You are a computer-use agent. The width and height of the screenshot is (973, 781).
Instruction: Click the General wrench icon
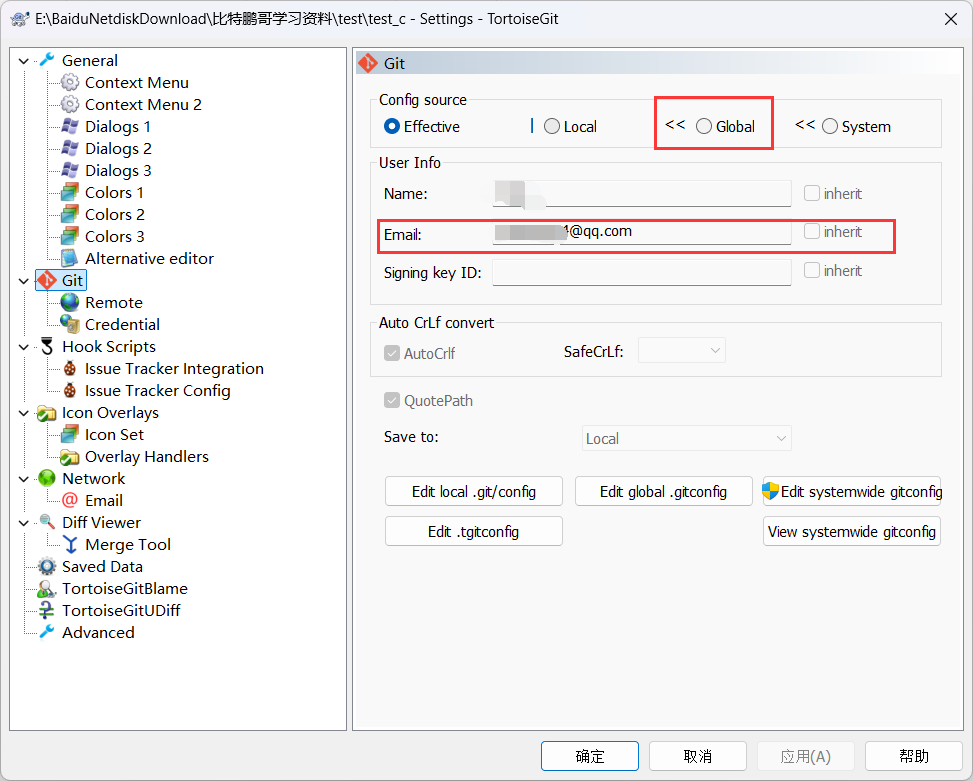tap(47, 60)
